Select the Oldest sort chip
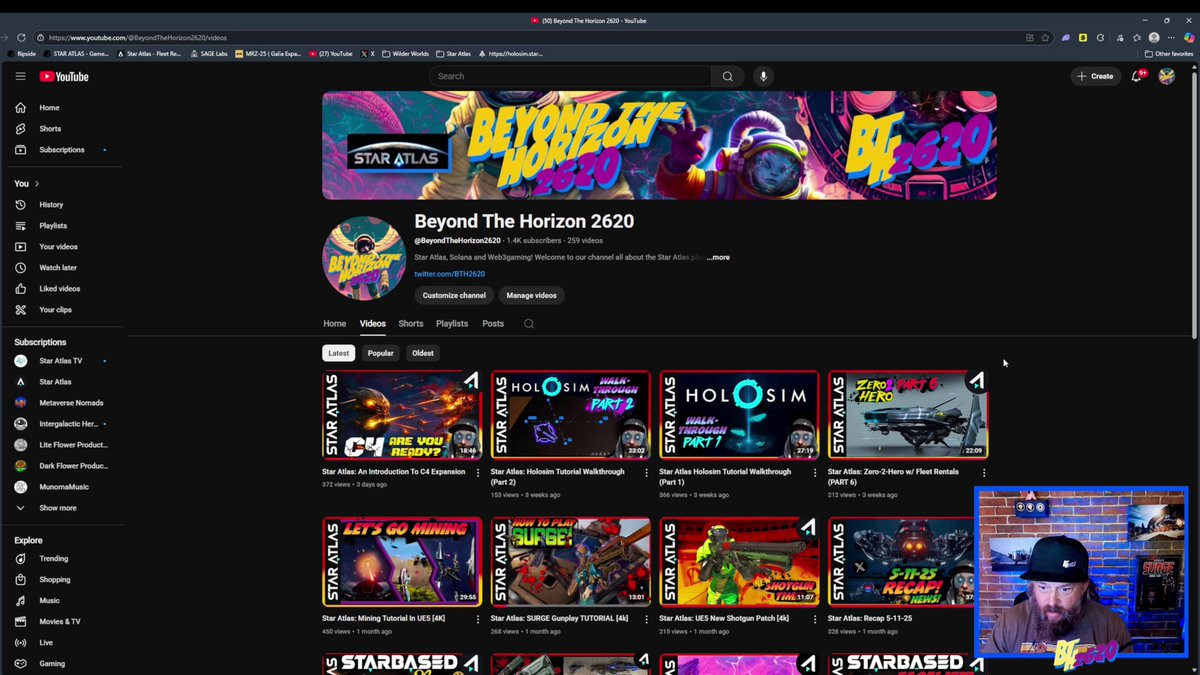The height and width of the screenshot is (675, 1200). [x=423, y=353]
